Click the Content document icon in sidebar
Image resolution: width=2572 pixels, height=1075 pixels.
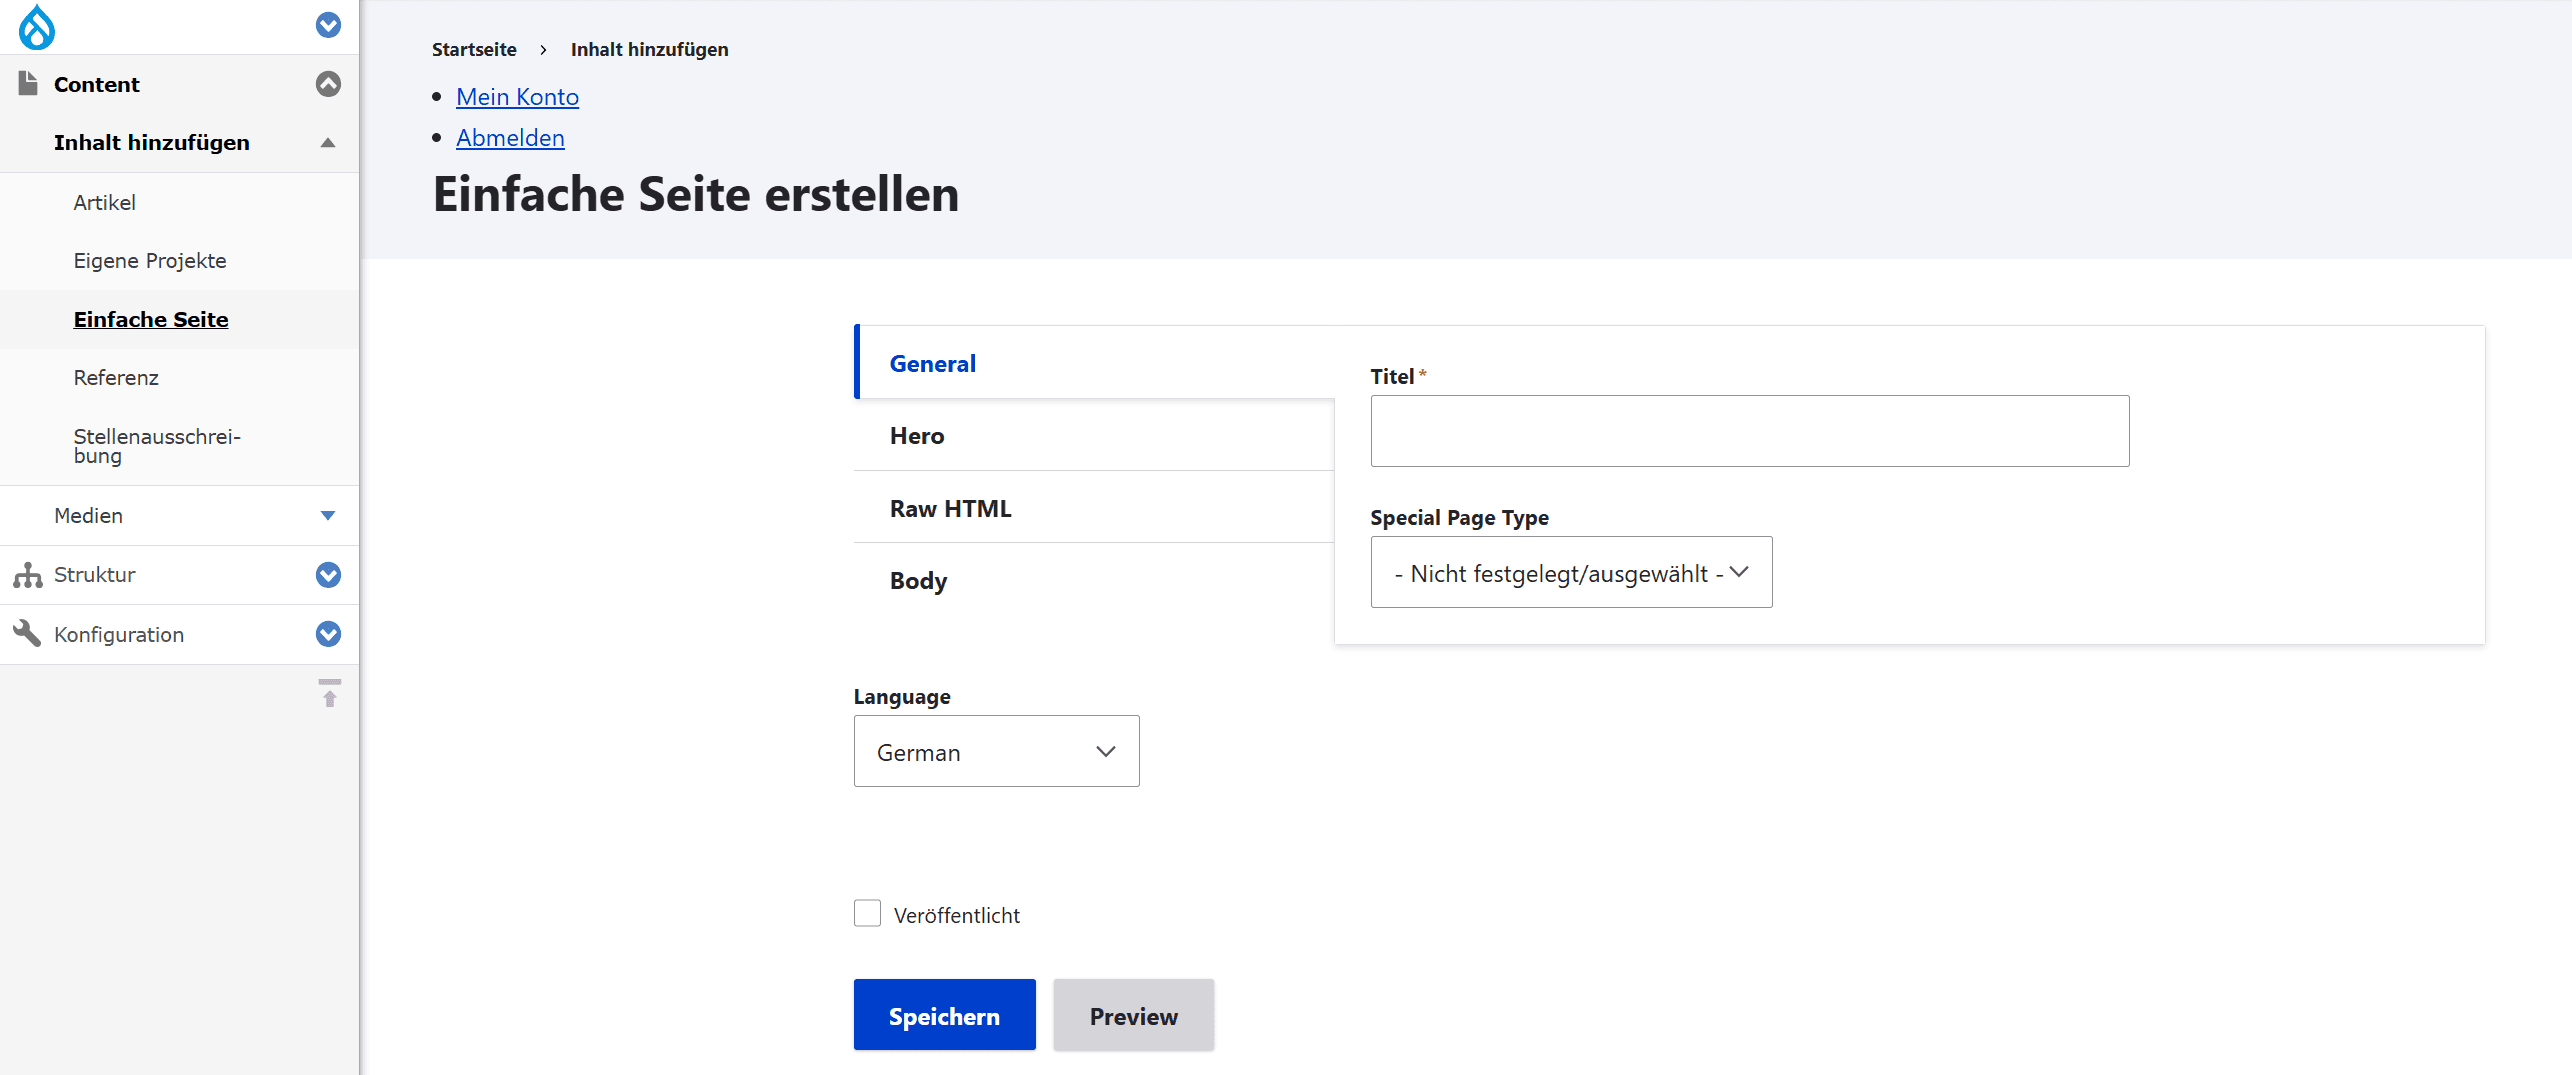(x=28, y=82)
